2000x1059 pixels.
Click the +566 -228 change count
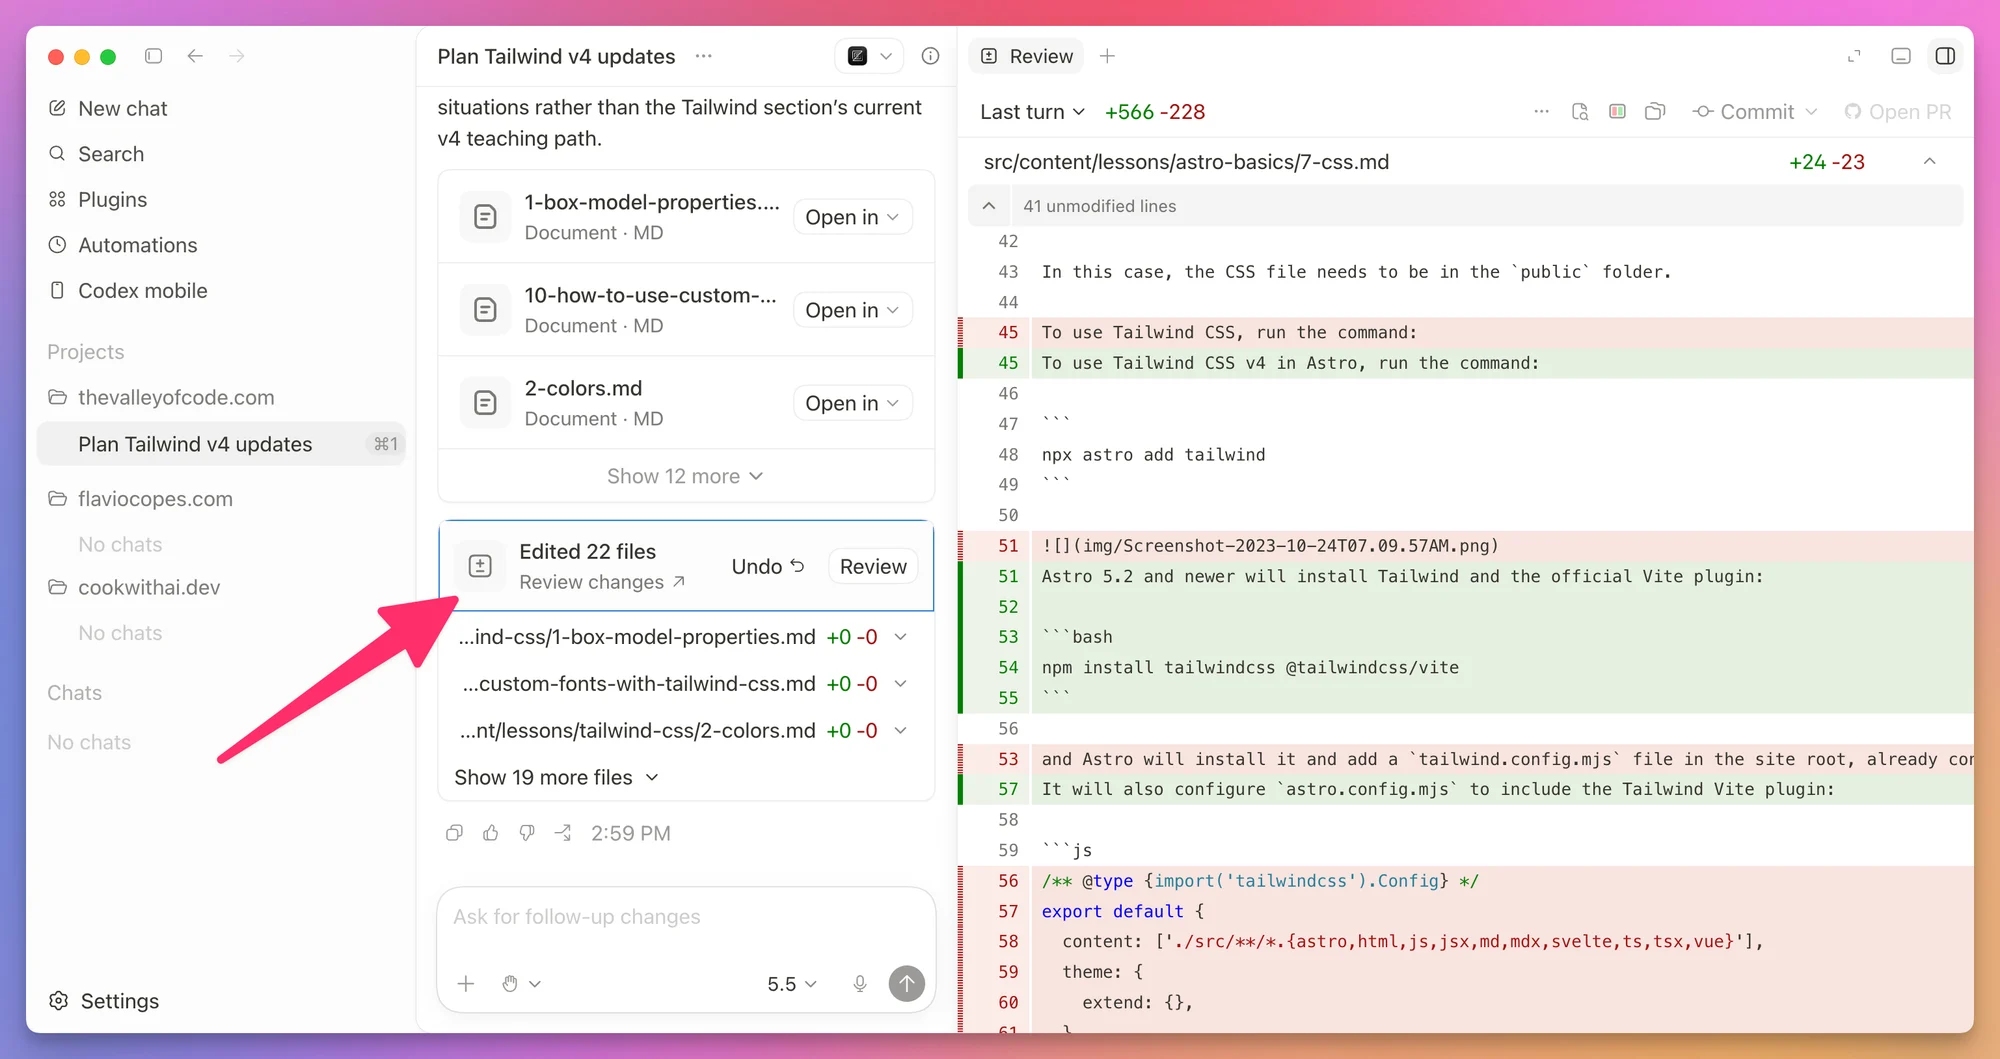pyautogui.click(x=1155, y=112)
